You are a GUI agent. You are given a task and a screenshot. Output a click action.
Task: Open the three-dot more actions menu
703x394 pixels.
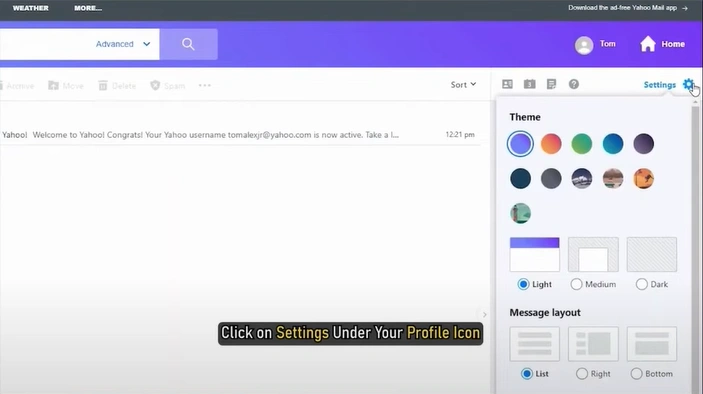click(205, 85)
